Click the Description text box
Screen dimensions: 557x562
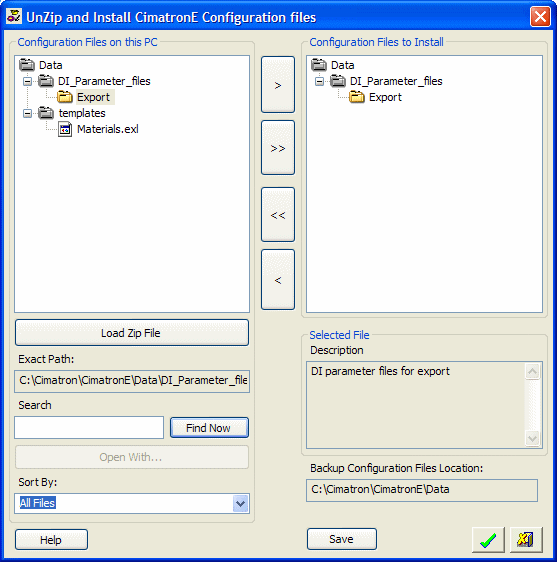(x=424, y=405)
